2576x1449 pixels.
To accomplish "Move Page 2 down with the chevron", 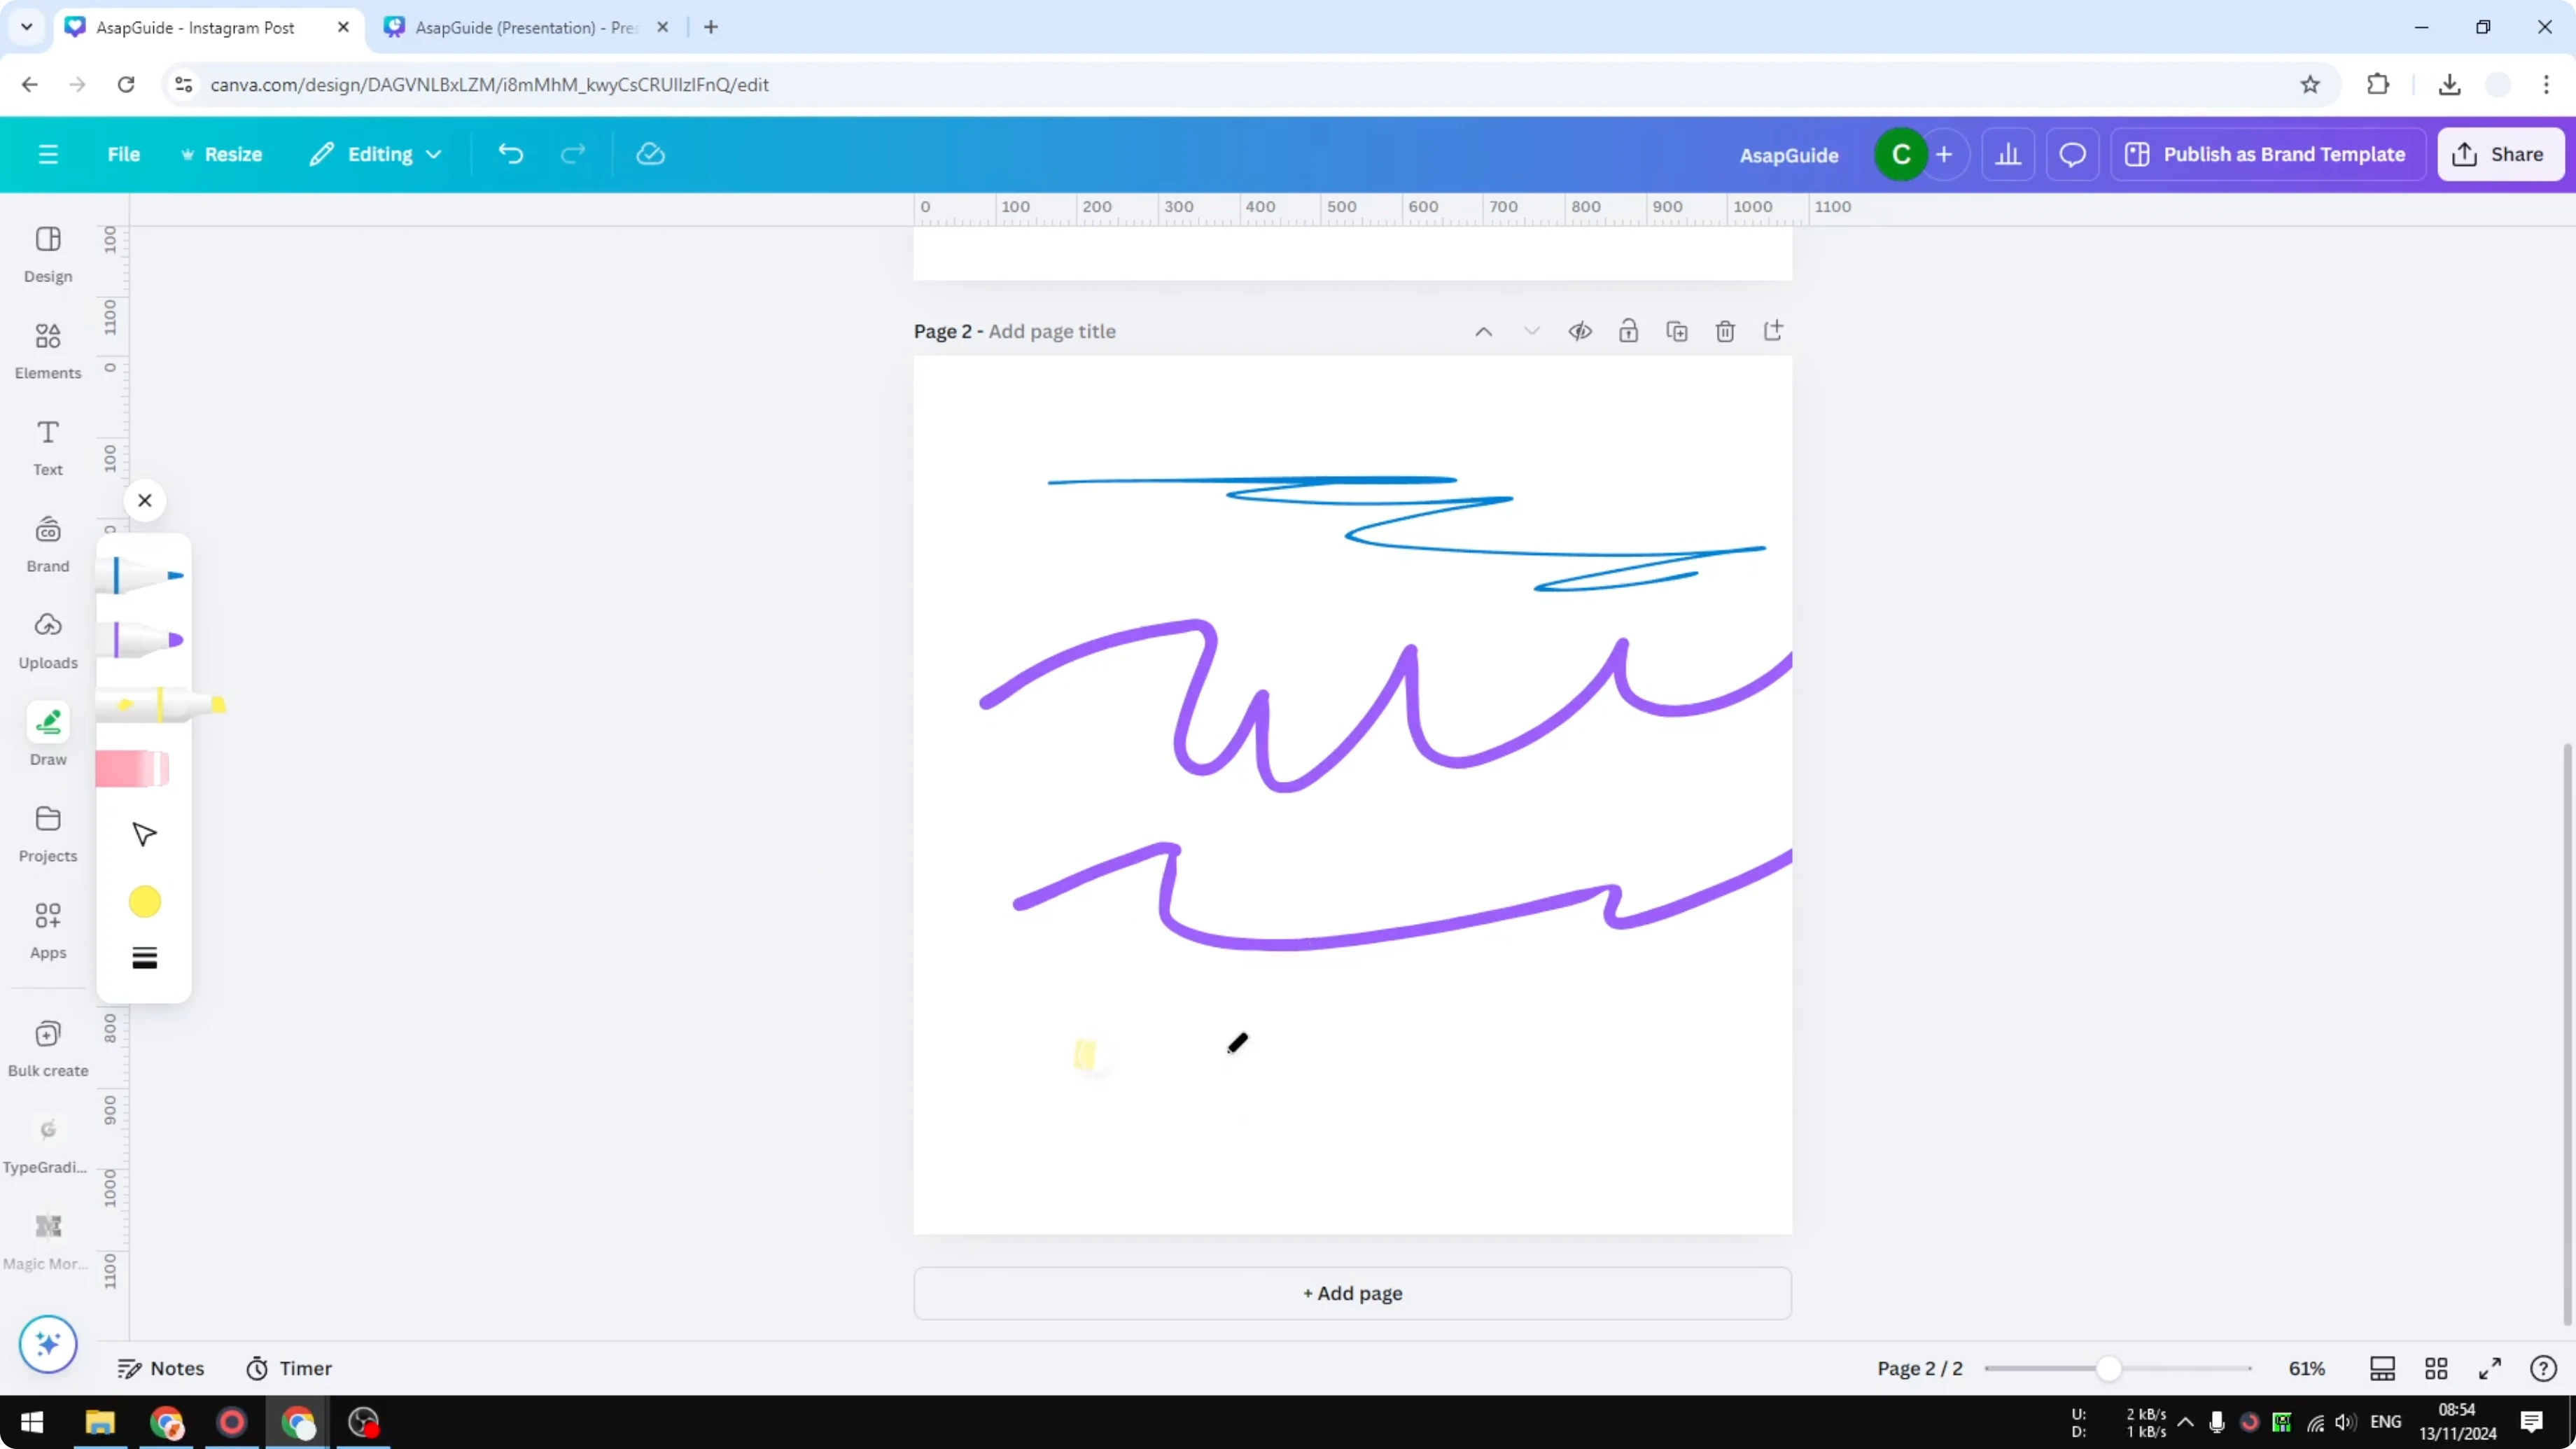I will (x=1531, y=330).
